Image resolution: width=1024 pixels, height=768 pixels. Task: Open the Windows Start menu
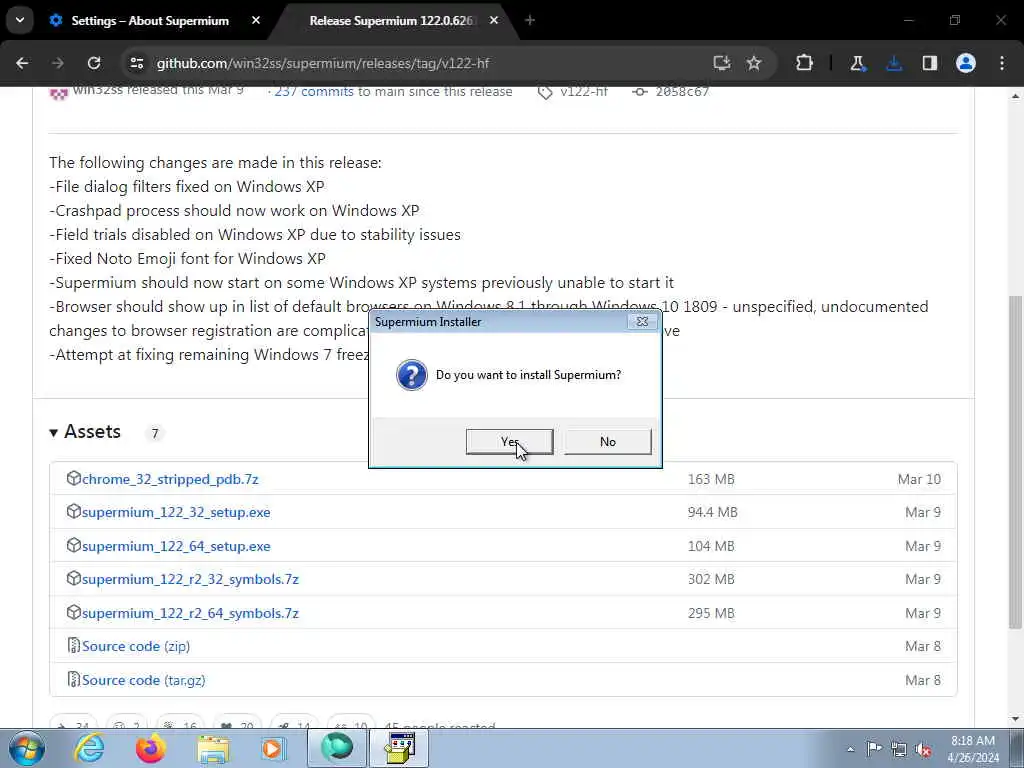coord(26,748)
